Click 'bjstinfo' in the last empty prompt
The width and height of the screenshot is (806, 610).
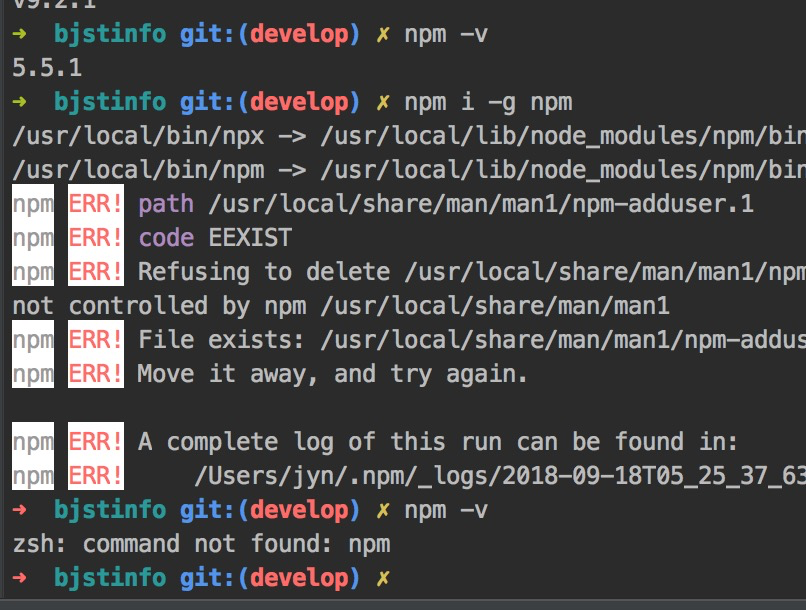coord(110,578)
